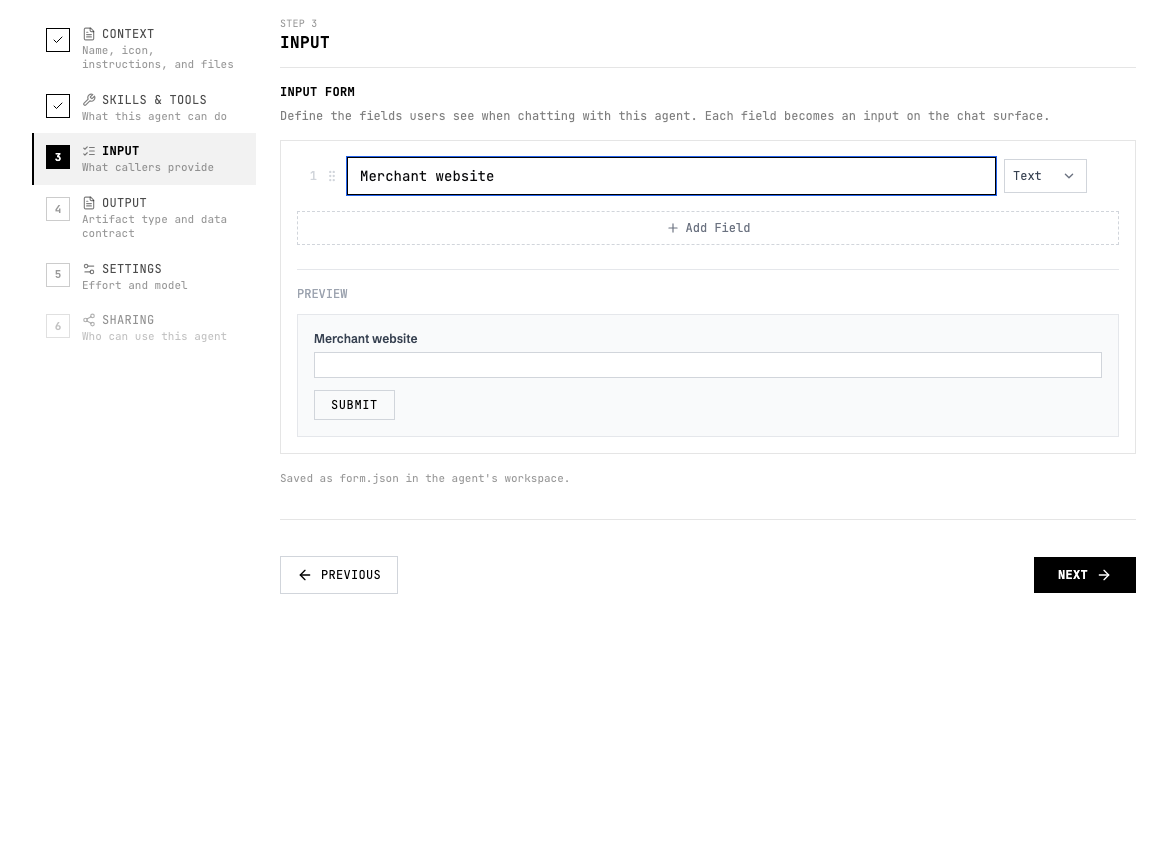This screenshot has width=1160, height=850.
Task: Continue with the Next button
Action: point(1085,575)
